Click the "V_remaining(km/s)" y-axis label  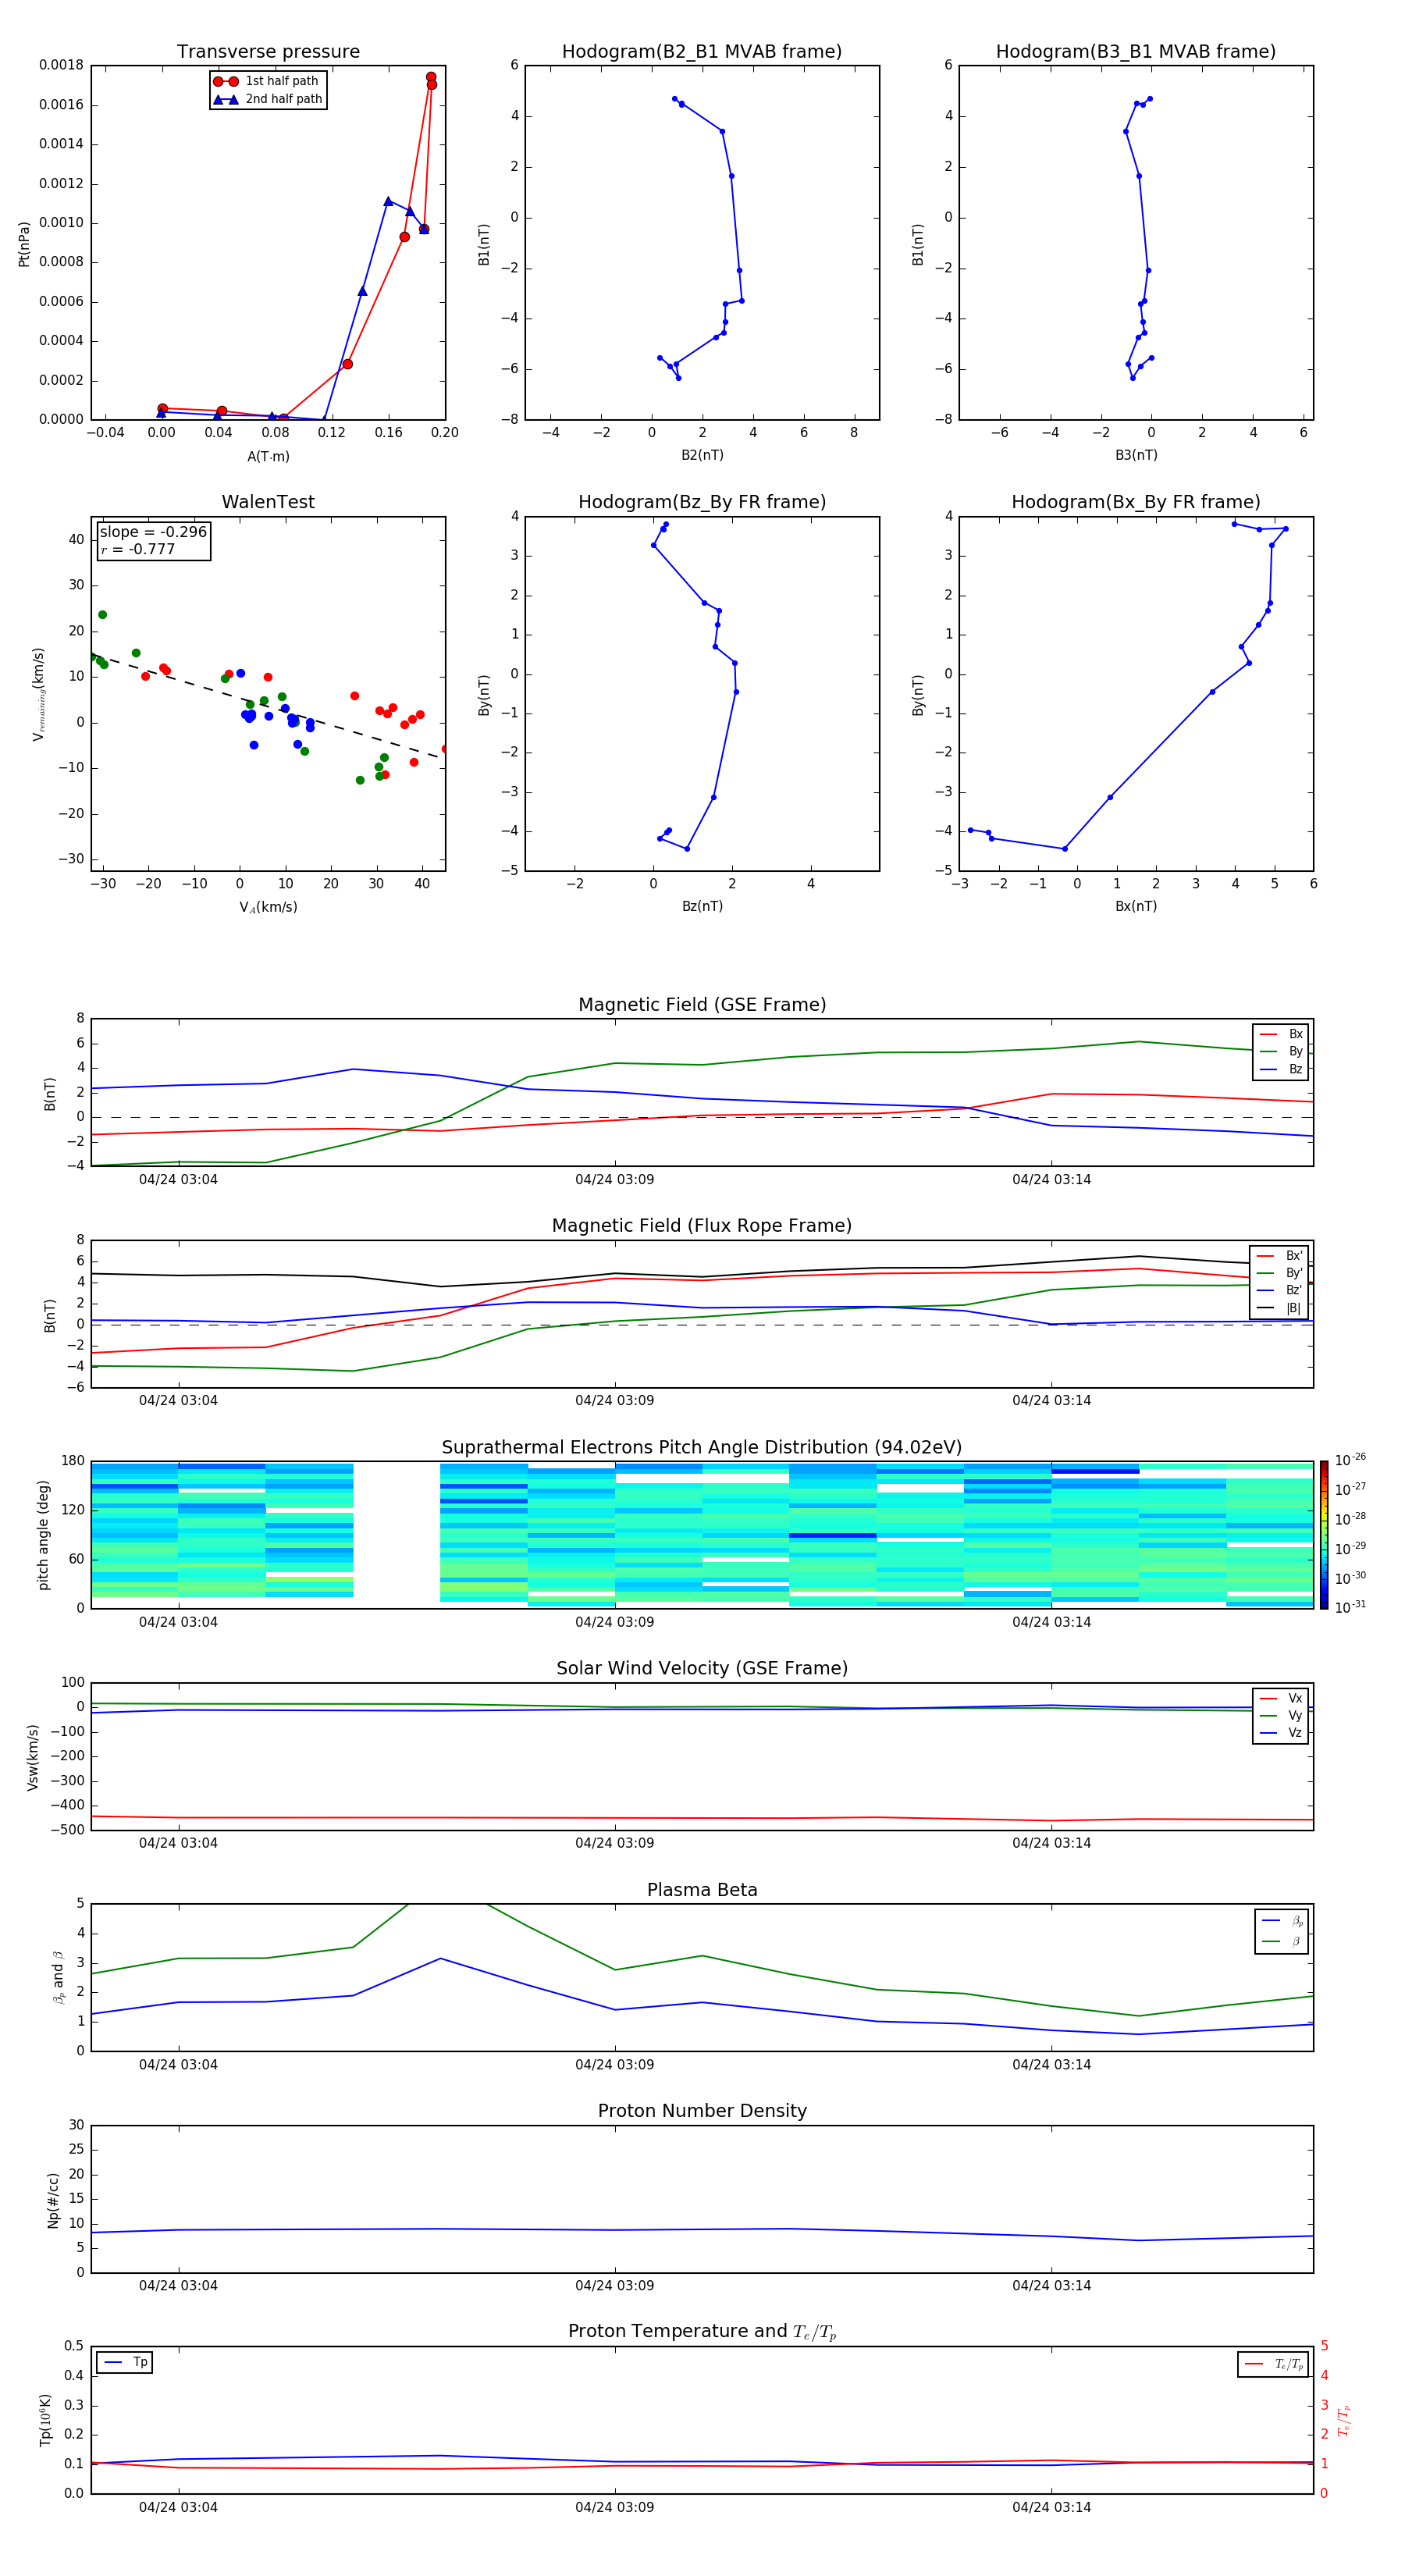(x=39, y=694)
